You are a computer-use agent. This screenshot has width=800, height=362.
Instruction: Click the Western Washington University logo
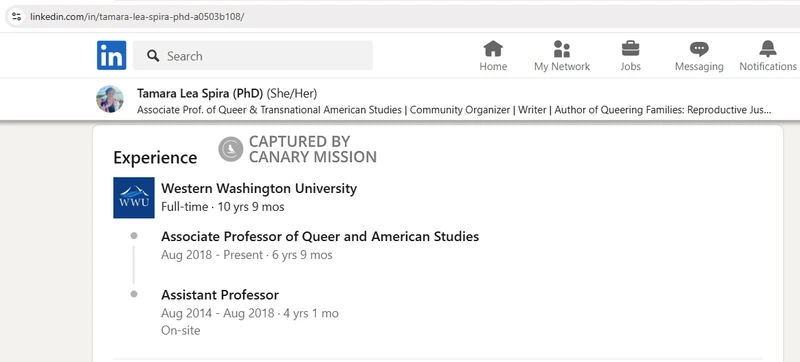[134, 198]
